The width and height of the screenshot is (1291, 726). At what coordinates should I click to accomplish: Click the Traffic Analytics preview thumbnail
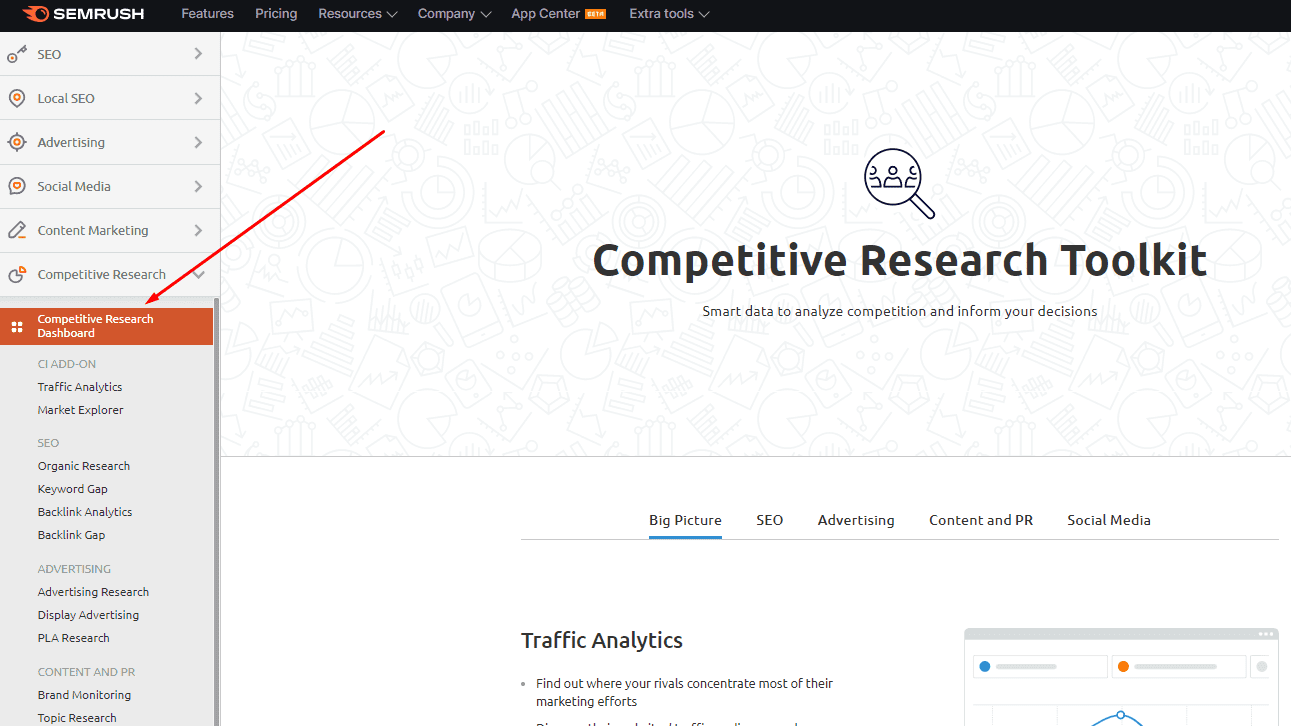1121,677
